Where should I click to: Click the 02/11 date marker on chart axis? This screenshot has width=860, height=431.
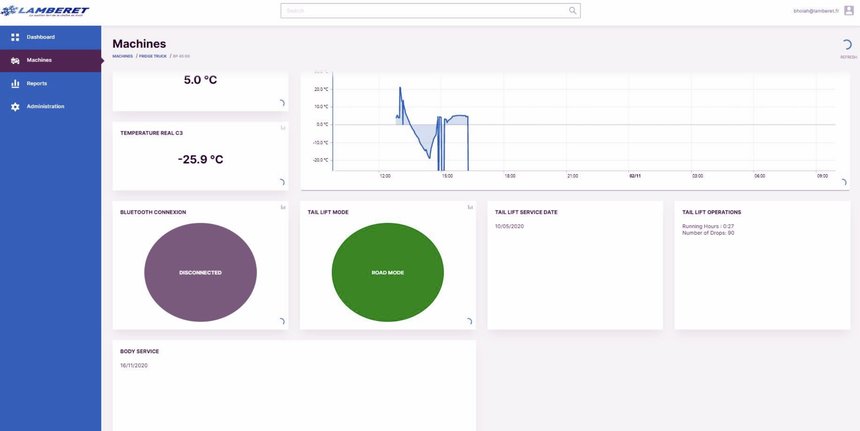point(634,176)
